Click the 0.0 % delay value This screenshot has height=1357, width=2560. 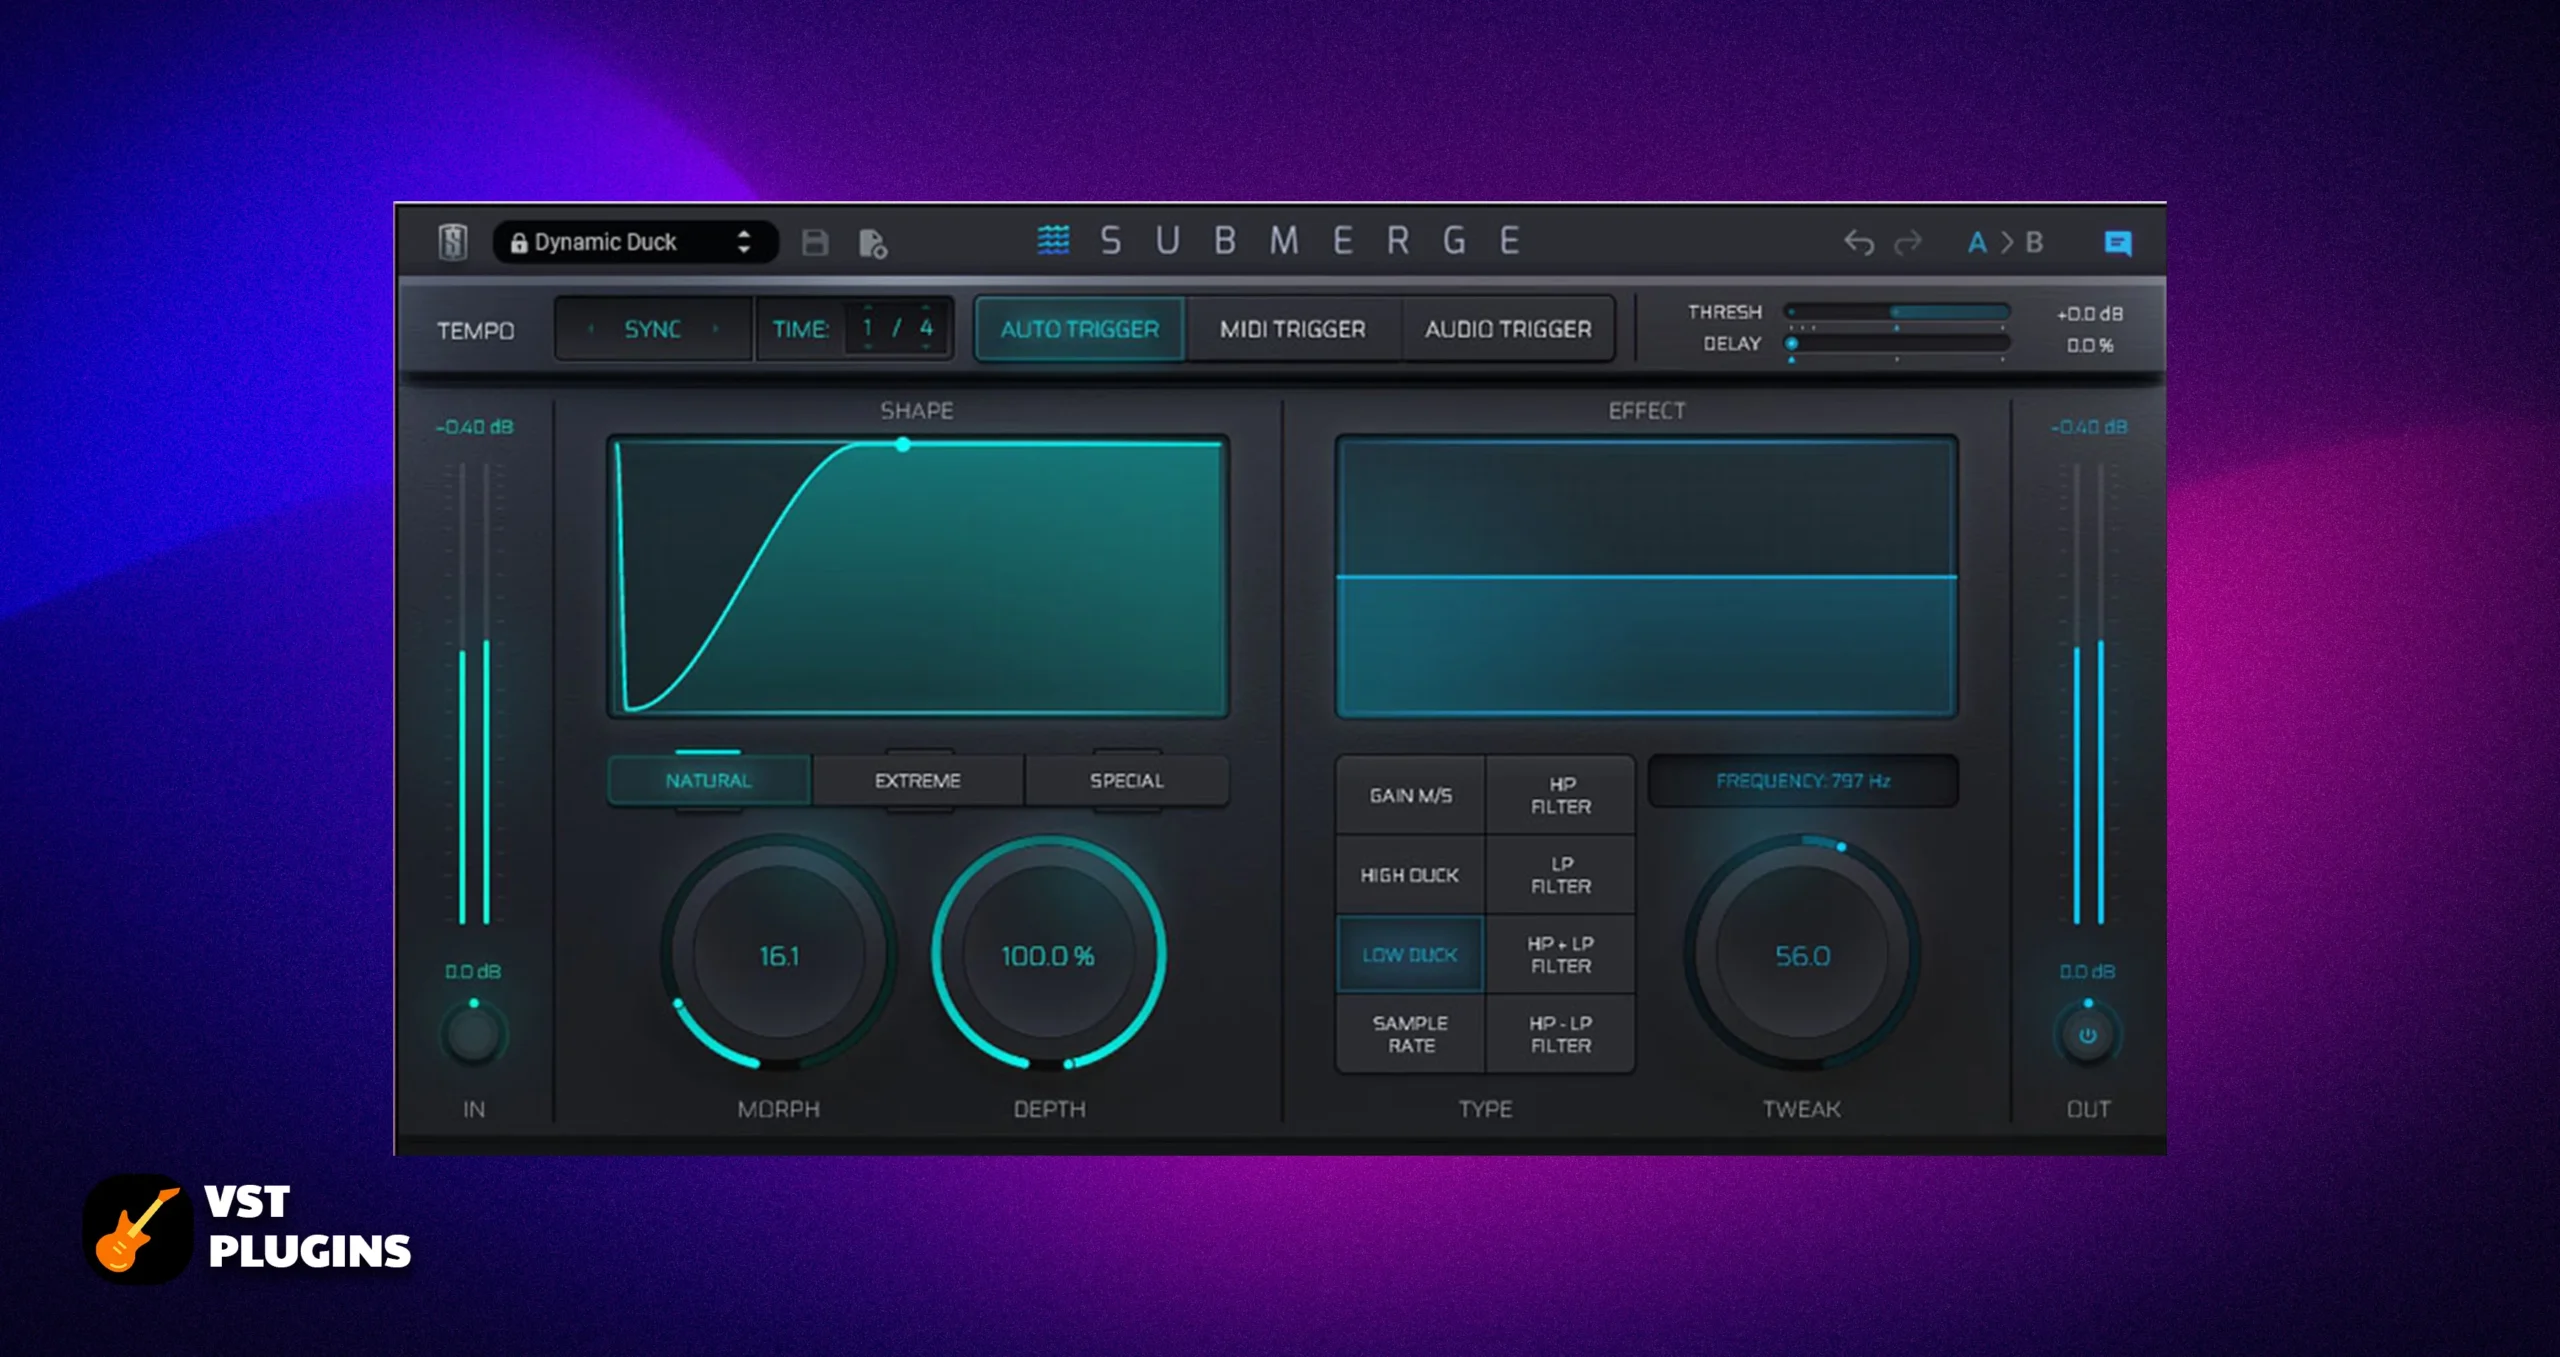click(2090, 345)
